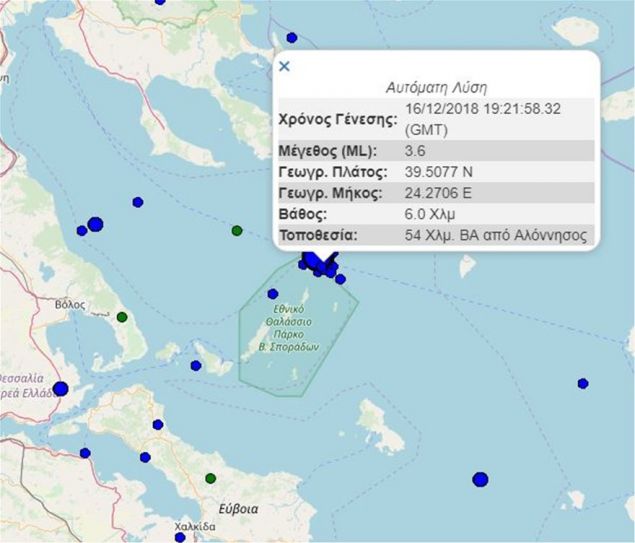The image size is (635, 543).
Task: Click the blue marker inside the marine park
Action: click(x=273, y=294)
